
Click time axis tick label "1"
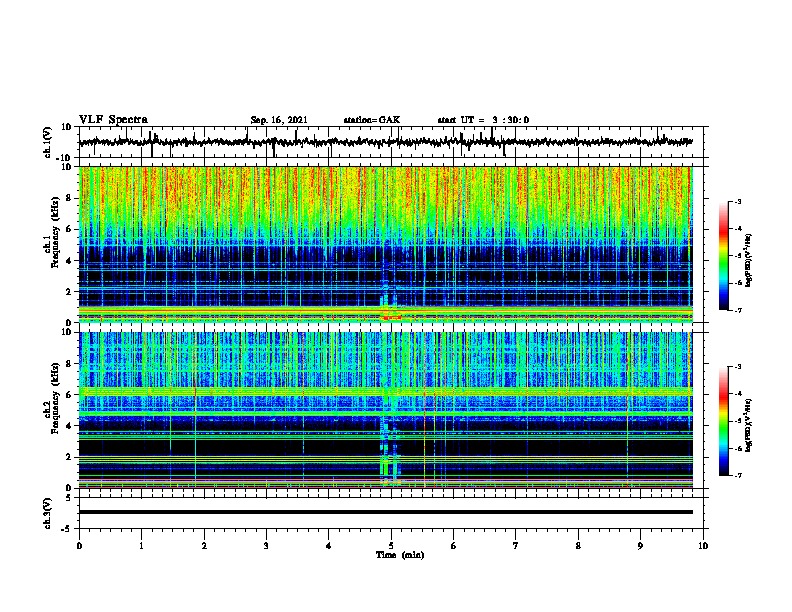tap(141, 546)
